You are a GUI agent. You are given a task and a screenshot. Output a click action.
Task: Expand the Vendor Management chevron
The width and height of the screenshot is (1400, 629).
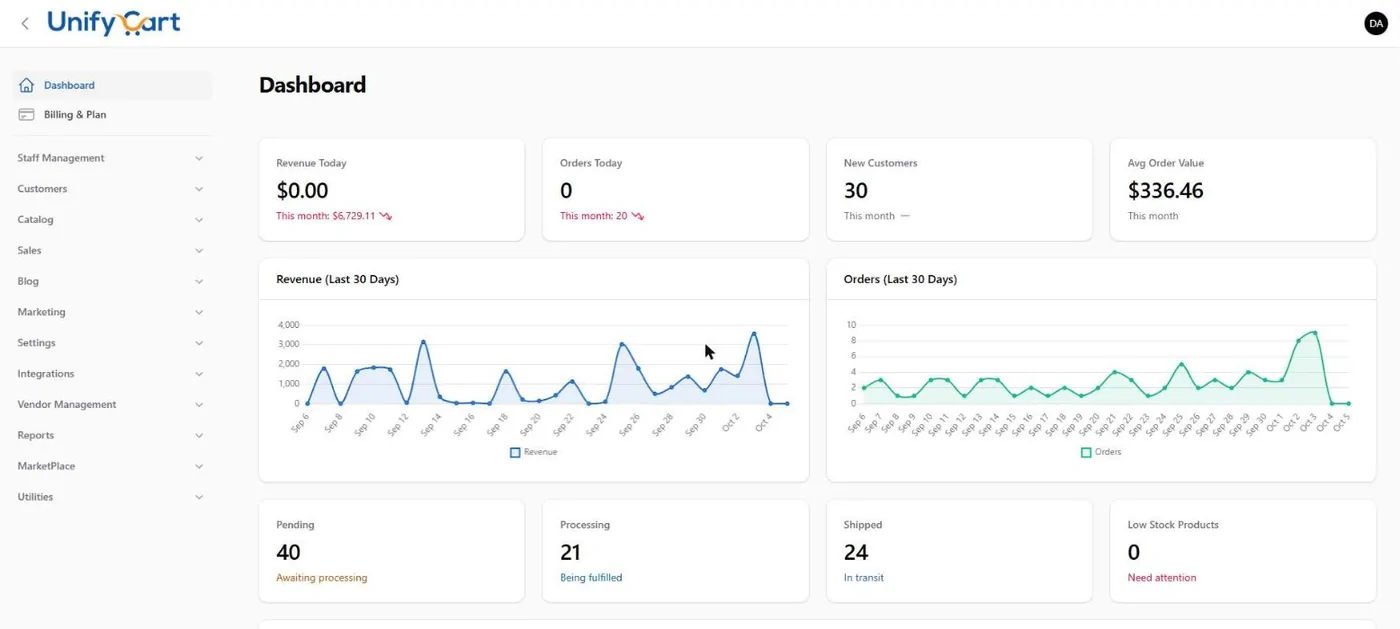[x=199, y=405]
